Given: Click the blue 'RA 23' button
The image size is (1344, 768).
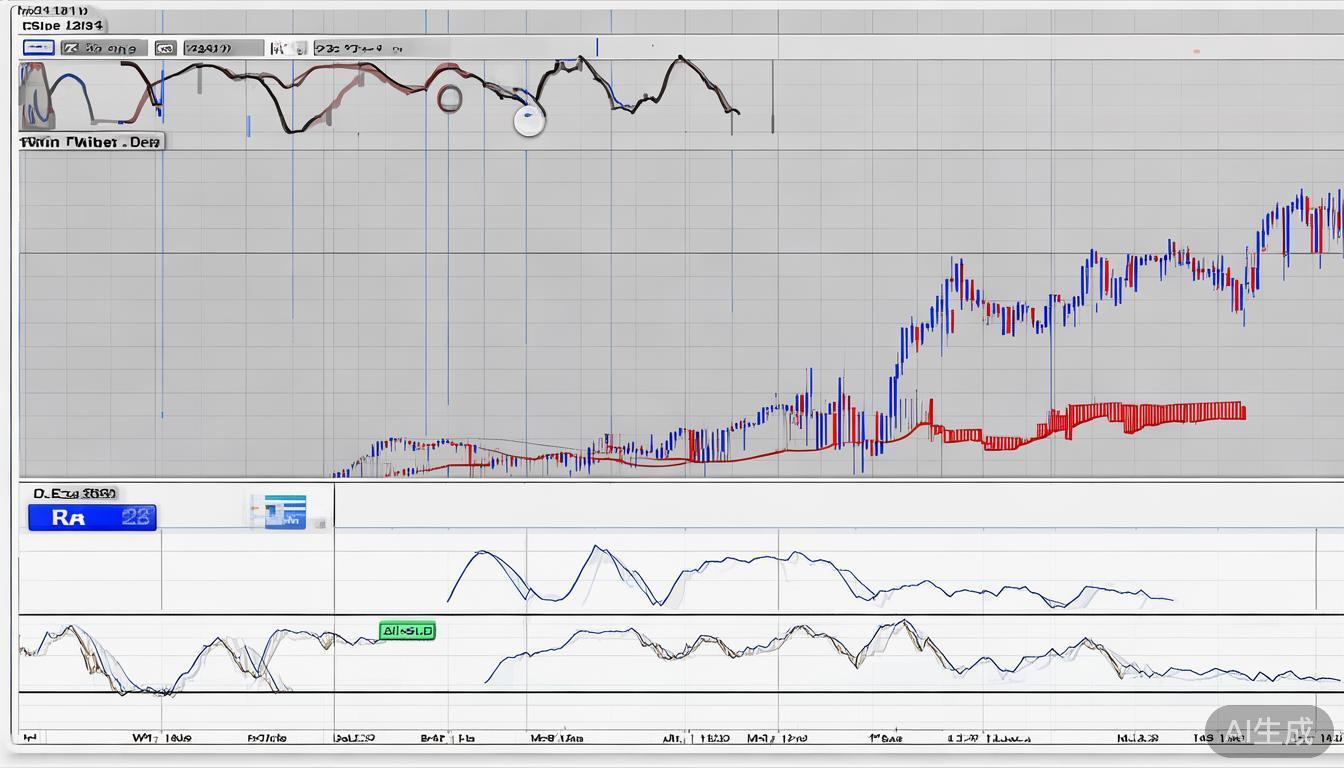Looking at the screenshot, I should click(x=92, y=517).
